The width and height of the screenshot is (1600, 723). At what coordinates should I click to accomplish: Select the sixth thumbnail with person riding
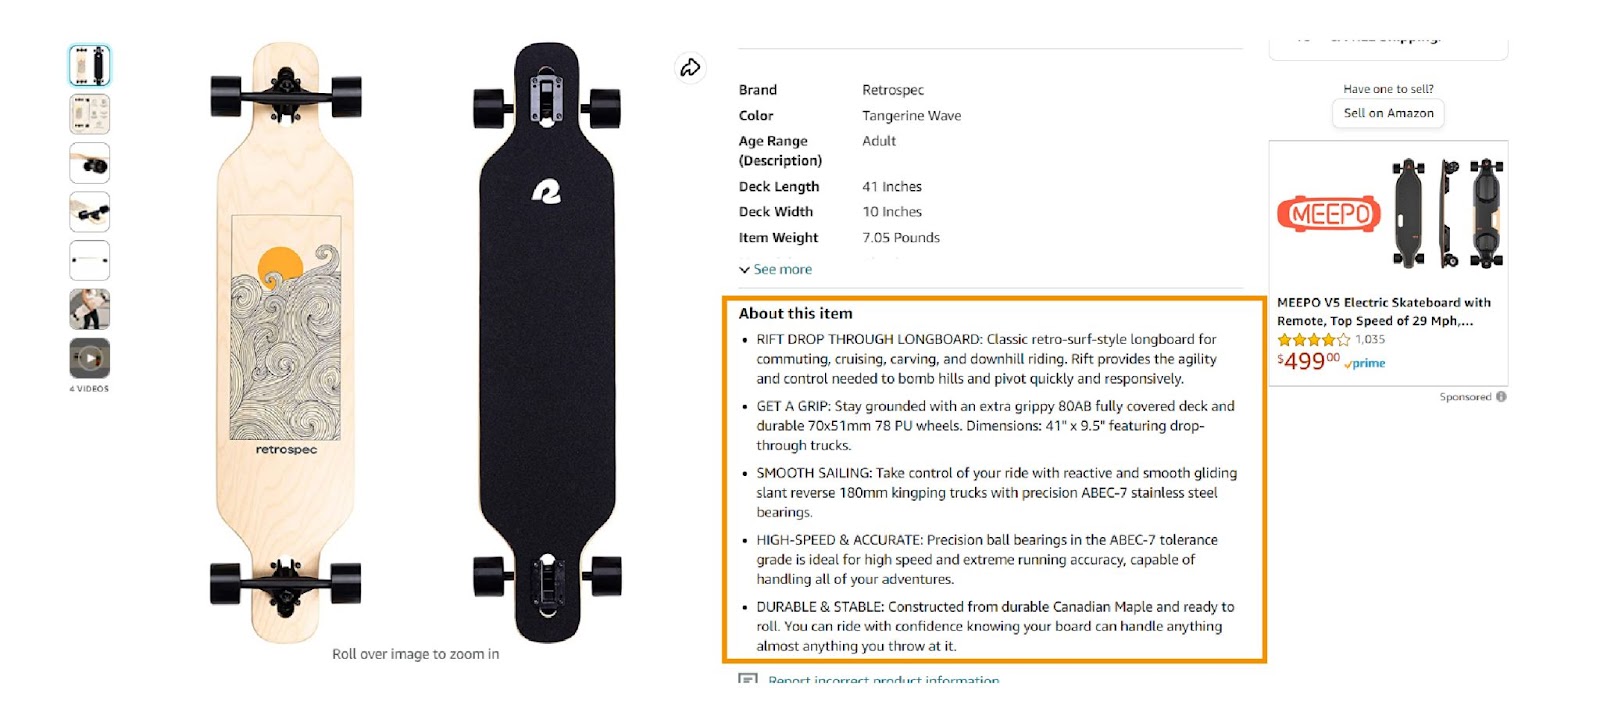(x=89, y=309)
